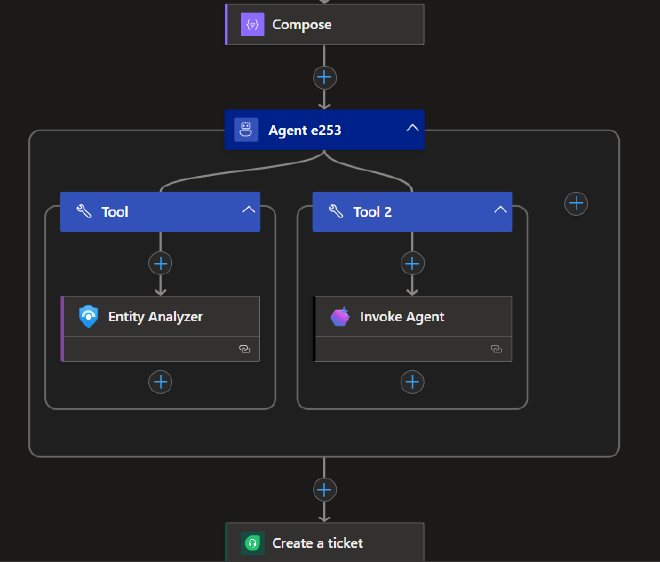Insert a step above Create a ticket
Viewport: 660px width, 562px height.
pyautogui.click(x=324, y=489)
